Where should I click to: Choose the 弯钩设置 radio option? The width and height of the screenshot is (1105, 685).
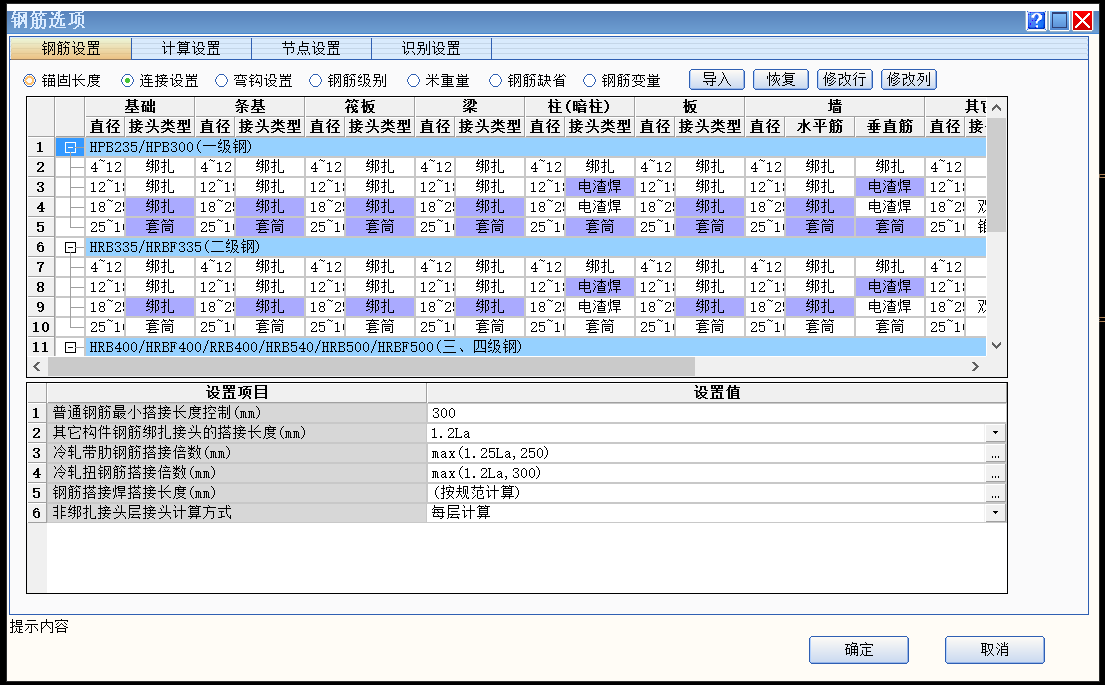pos(254,81)
